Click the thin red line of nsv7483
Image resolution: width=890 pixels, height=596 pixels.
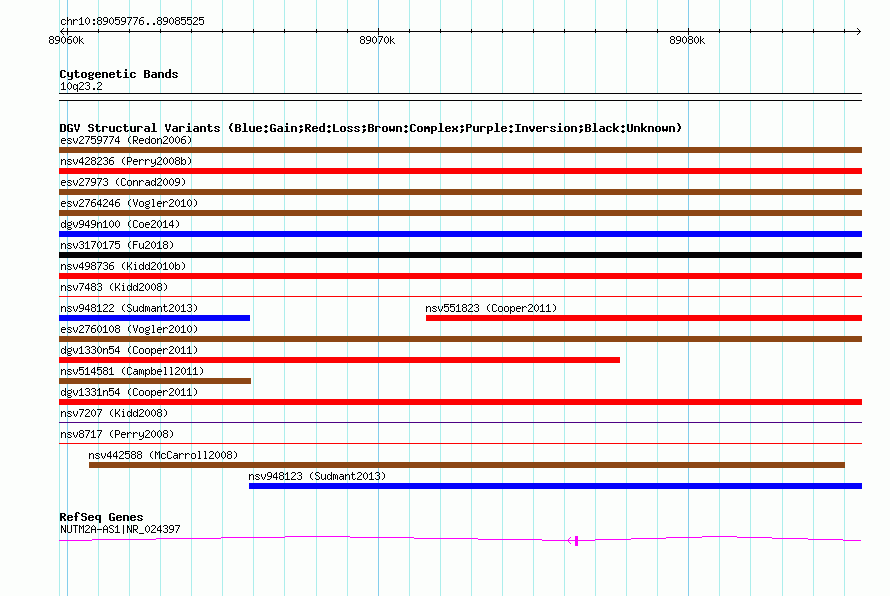[x=460, y=296]
